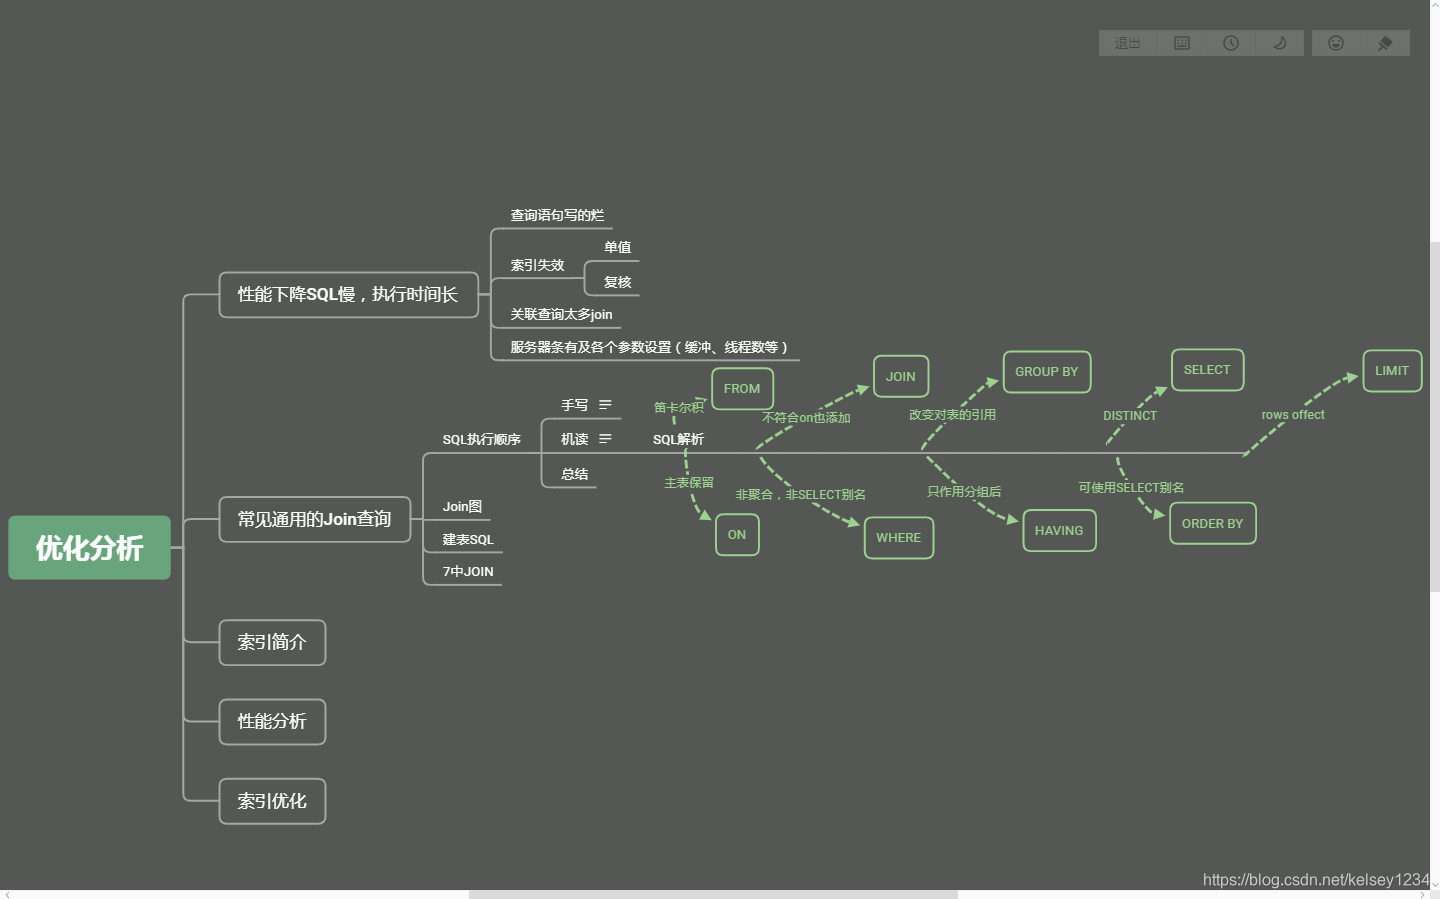Click the 关联查询太多join topic

tap(561, 314)
